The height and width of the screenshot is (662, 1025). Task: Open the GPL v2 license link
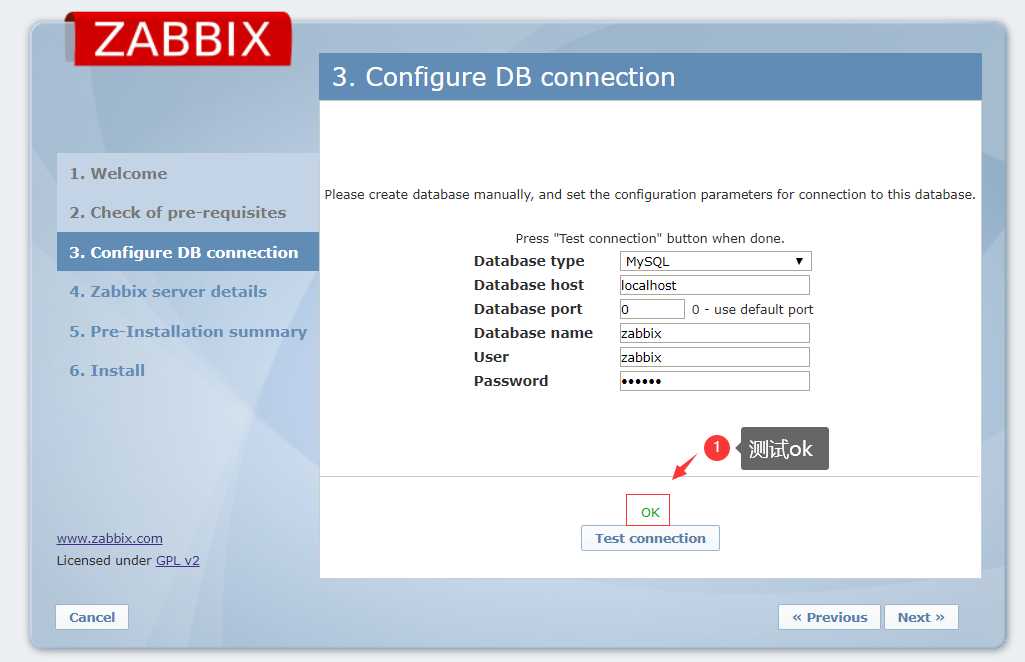178,561
